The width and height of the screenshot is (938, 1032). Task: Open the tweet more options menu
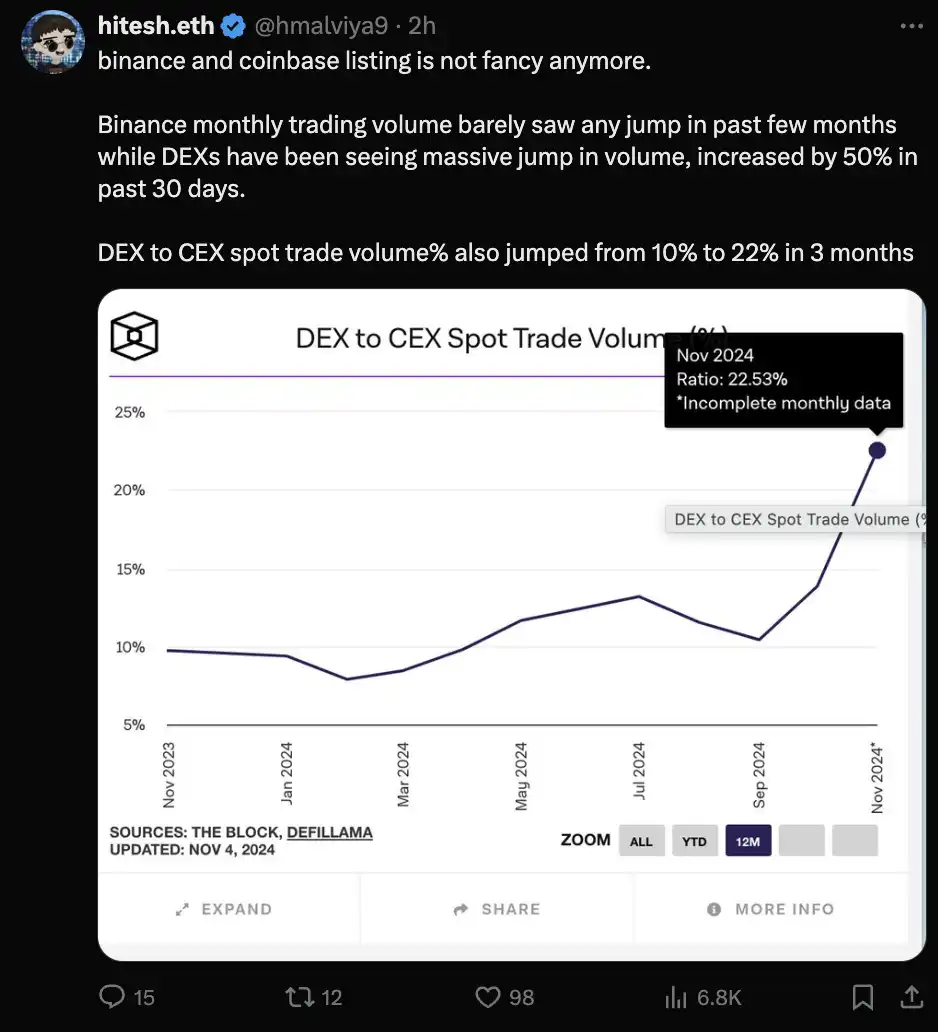coord(910,25)
